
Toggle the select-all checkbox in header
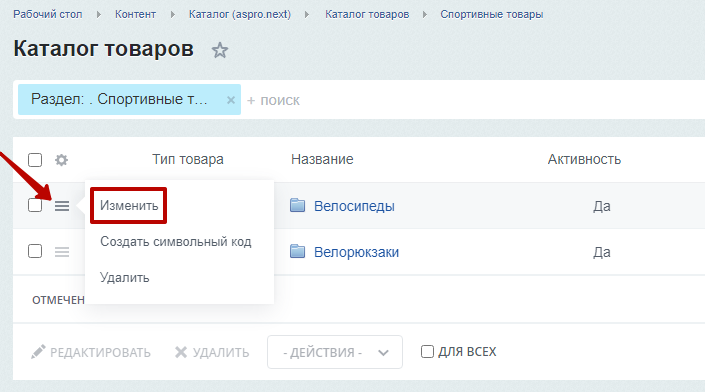click(35, 160)
